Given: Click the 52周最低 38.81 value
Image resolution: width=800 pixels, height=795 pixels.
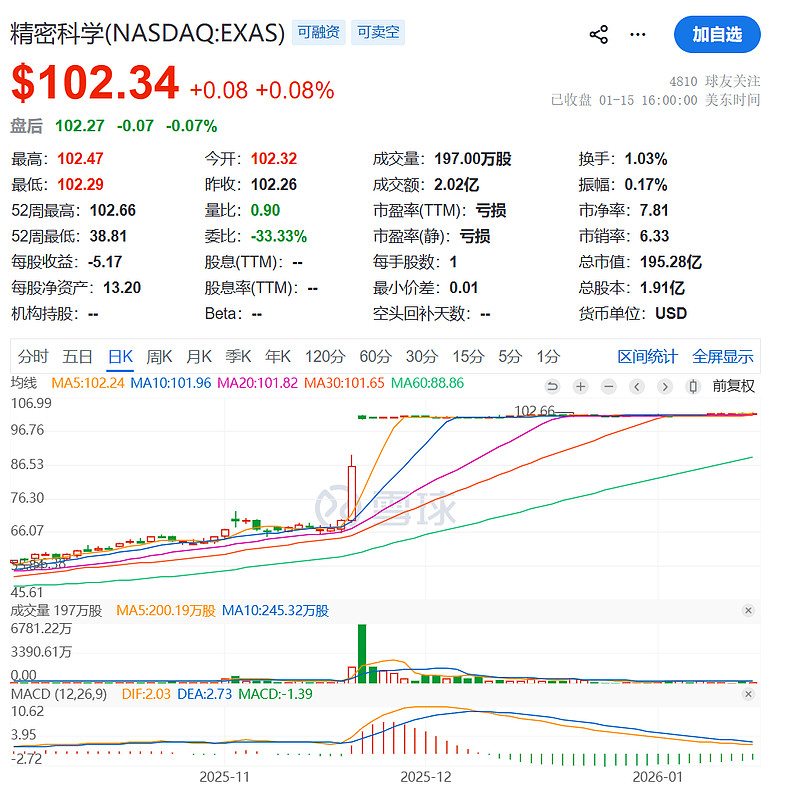Looking at the screenshot, I should pos(69,236).
